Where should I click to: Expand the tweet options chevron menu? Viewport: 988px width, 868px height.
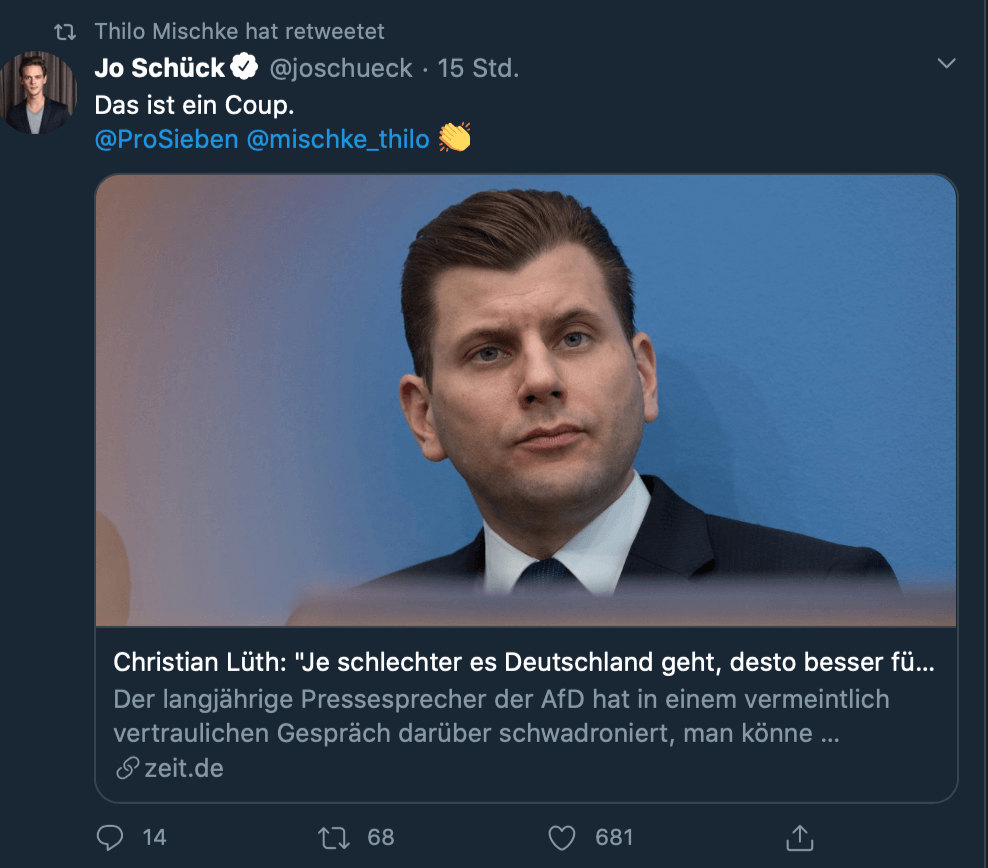tap(945, 64)
